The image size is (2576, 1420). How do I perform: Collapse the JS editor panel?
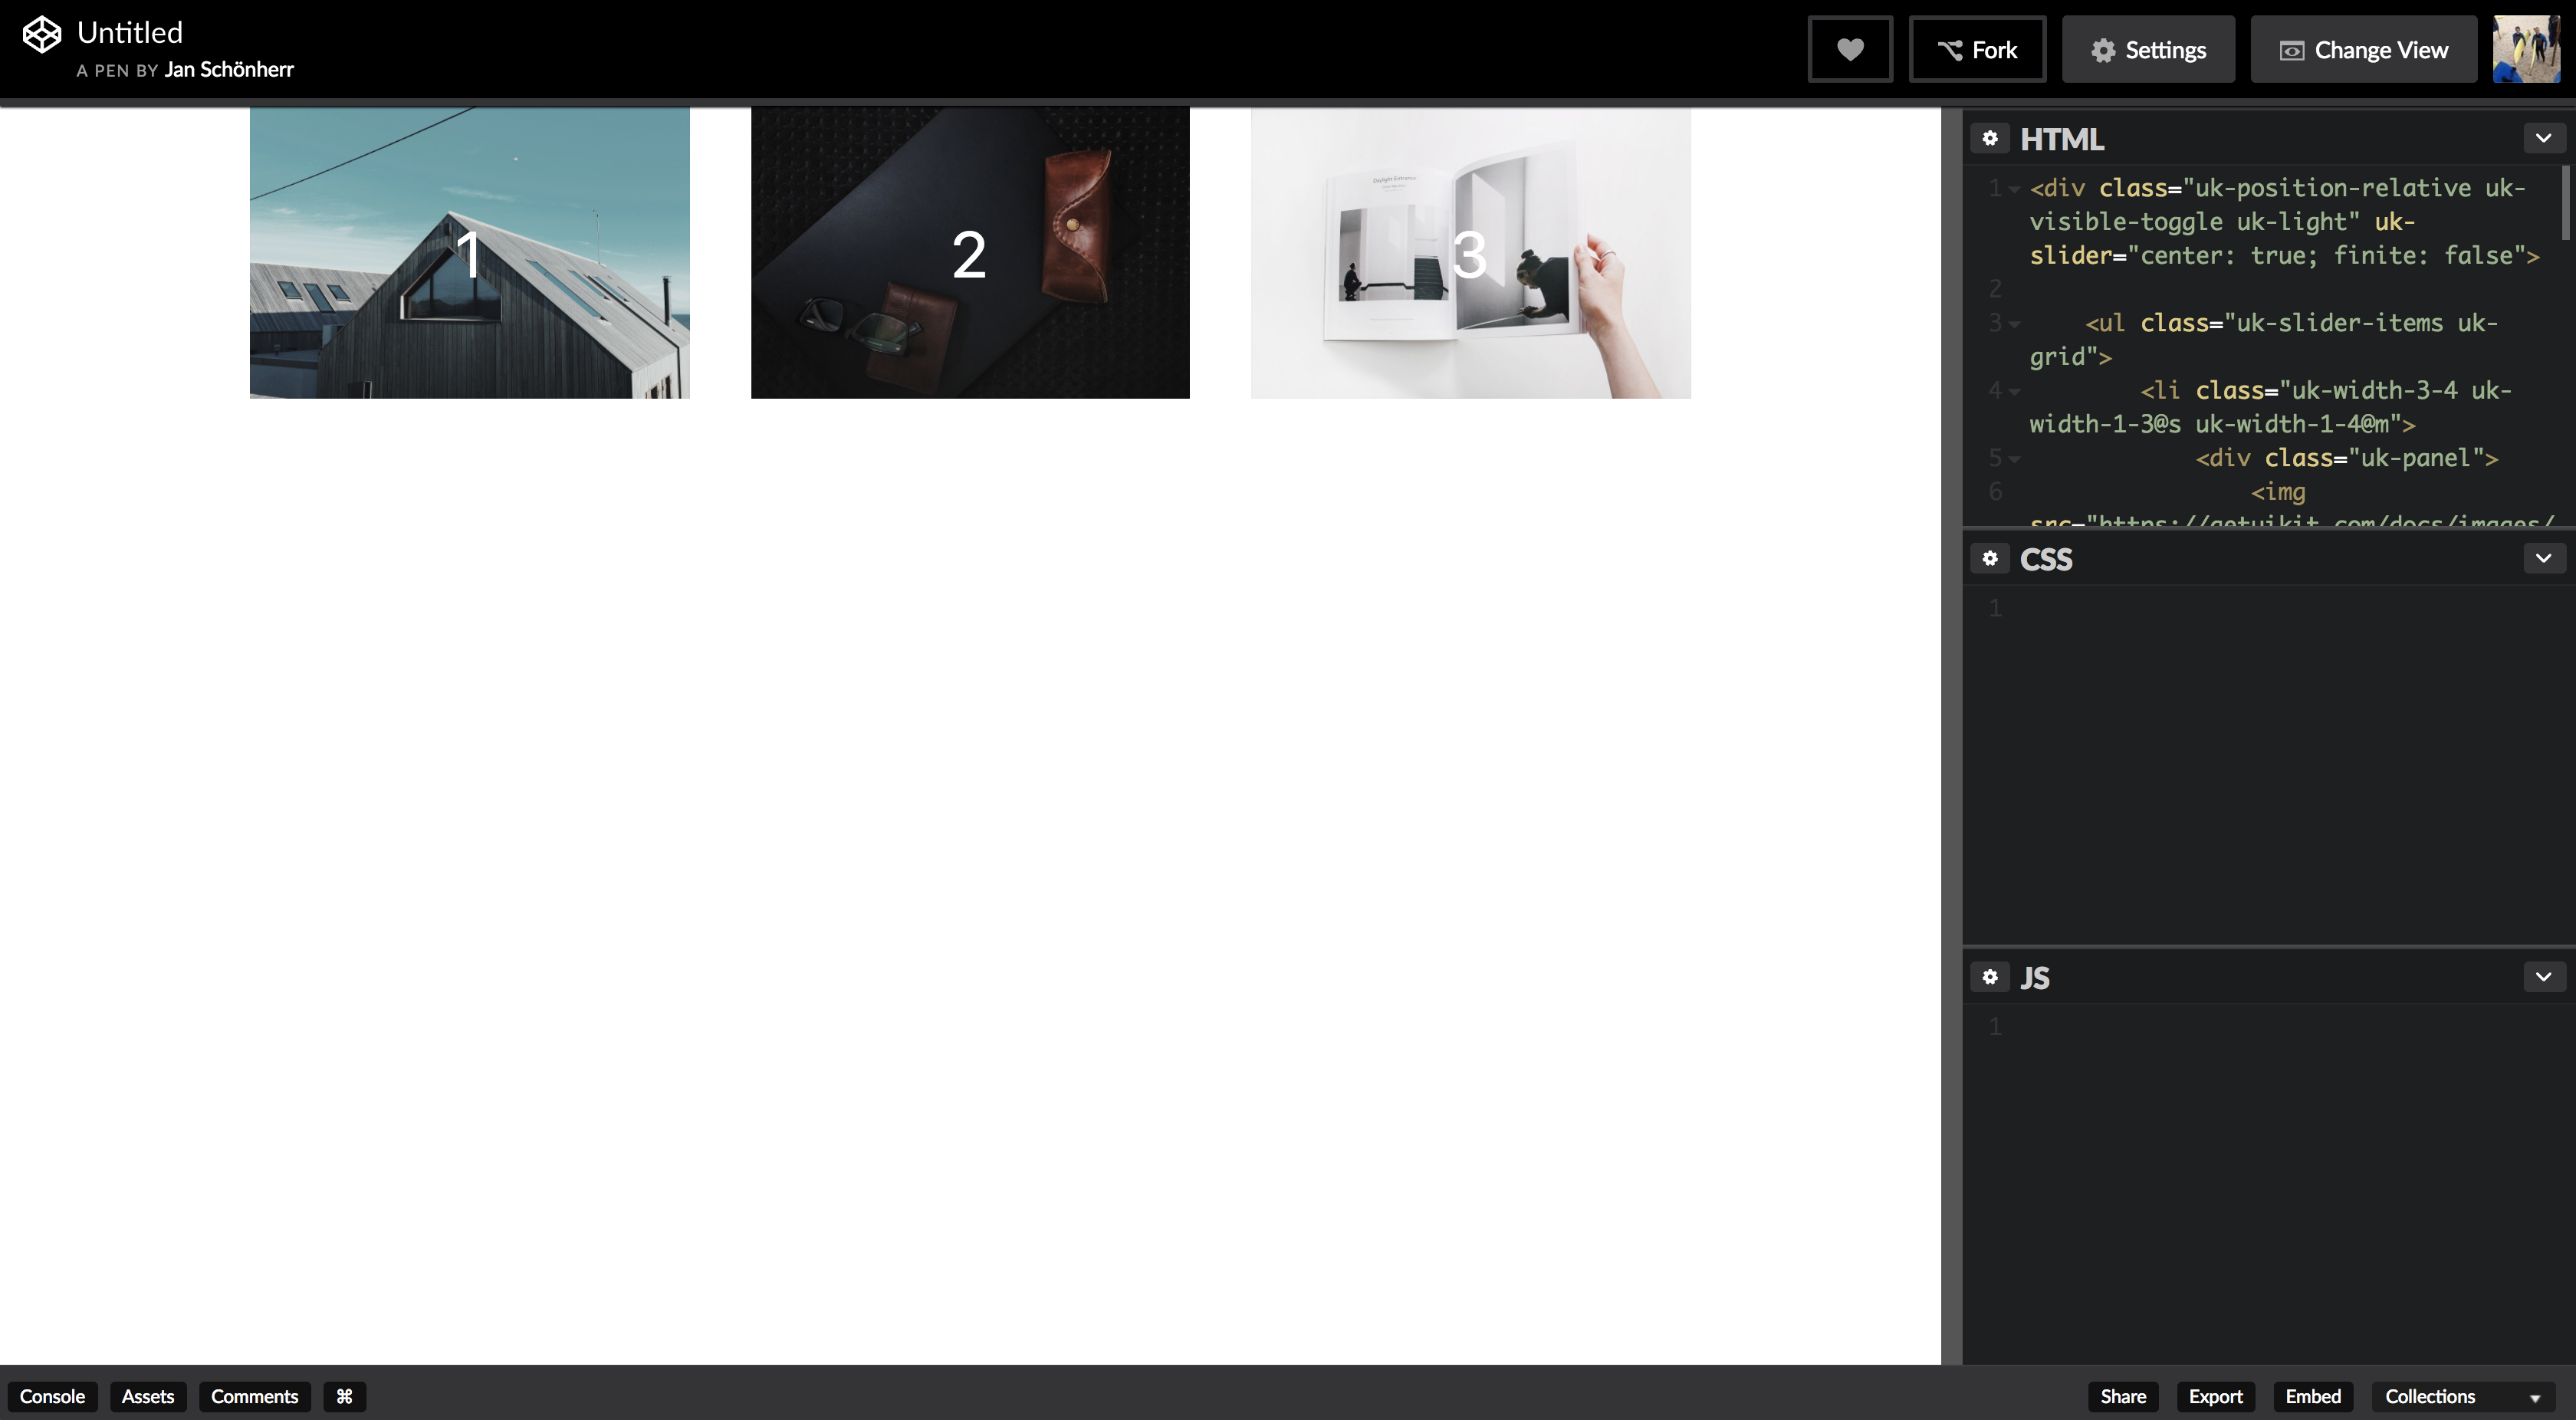pos(2543,977)
